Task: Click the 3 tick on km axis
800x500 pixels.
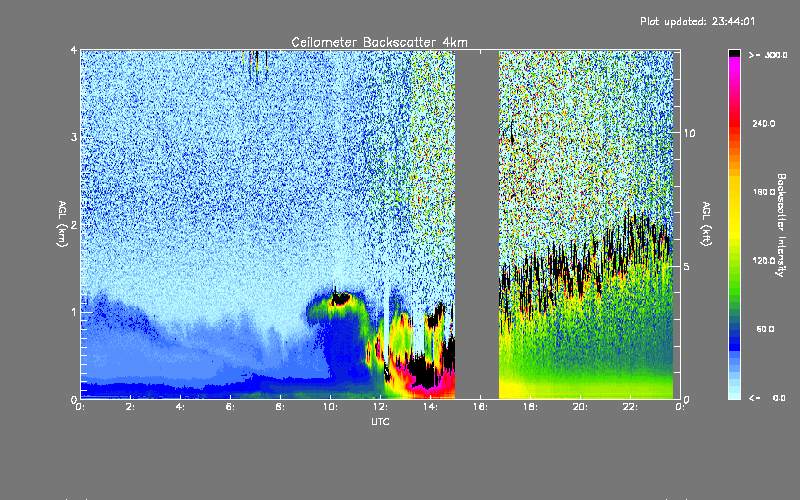Action: 74,137
